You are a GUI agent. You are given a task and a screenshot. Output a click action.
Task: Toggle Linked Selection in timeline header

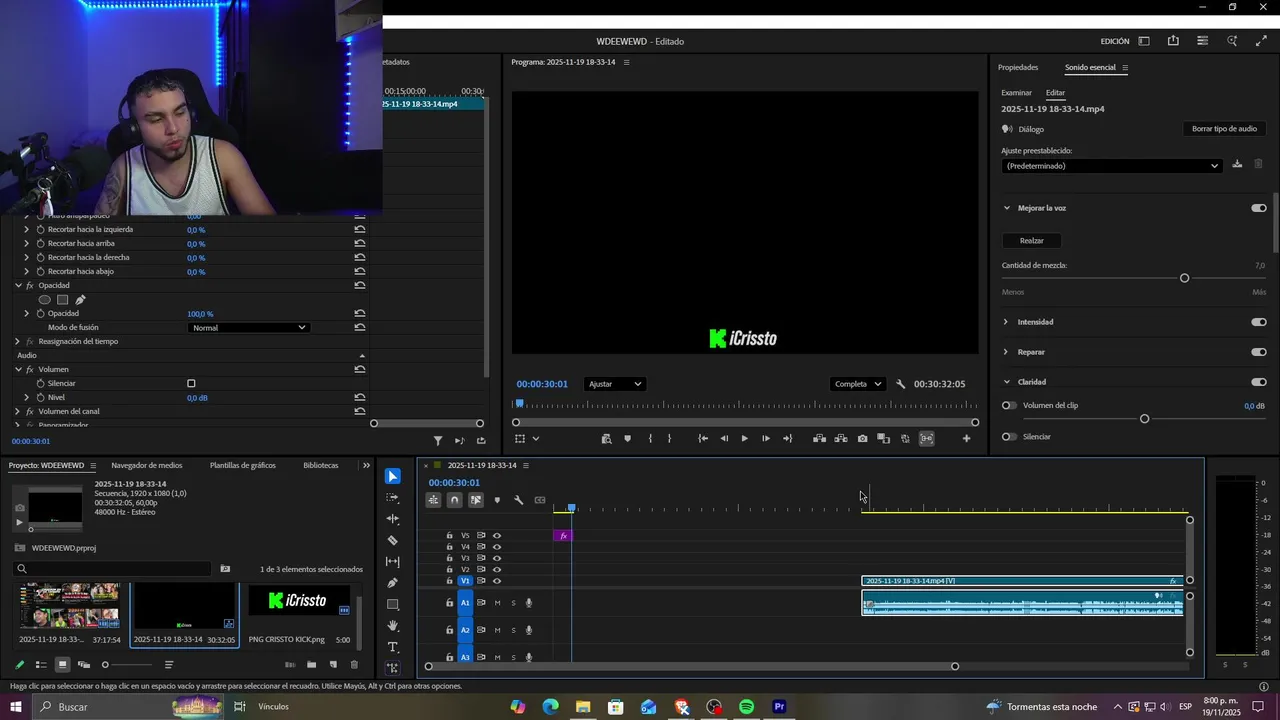(476, 500)
